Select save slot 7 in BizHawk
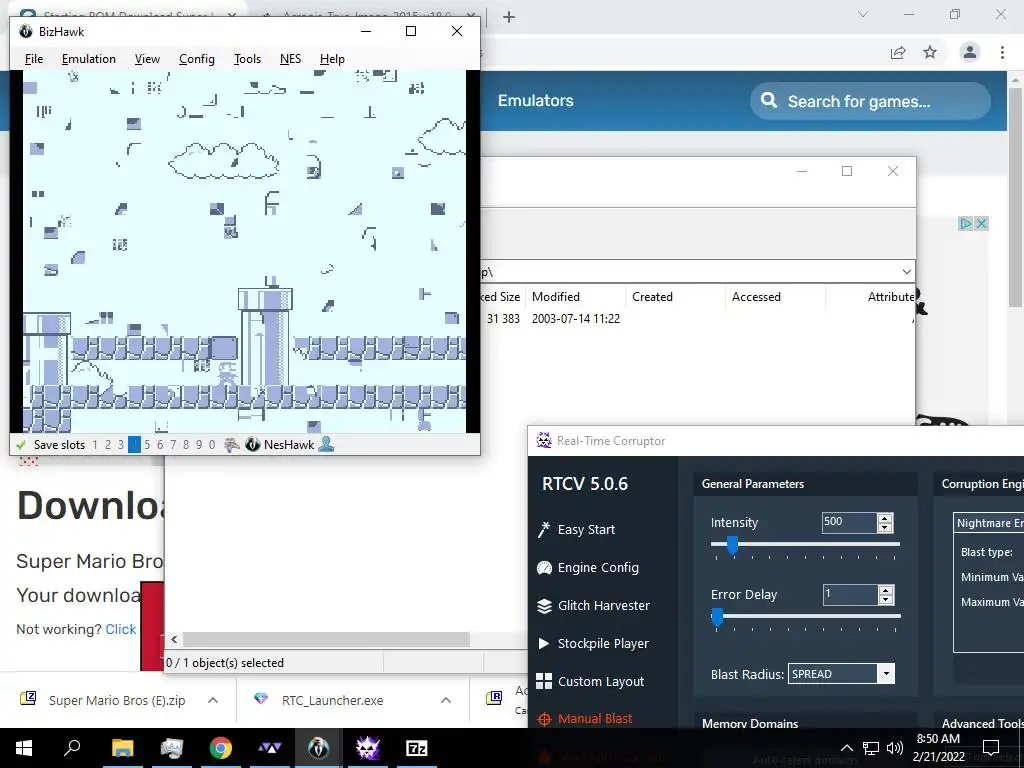This screenshot has width=1024, height=768. (x=173, y=445)
